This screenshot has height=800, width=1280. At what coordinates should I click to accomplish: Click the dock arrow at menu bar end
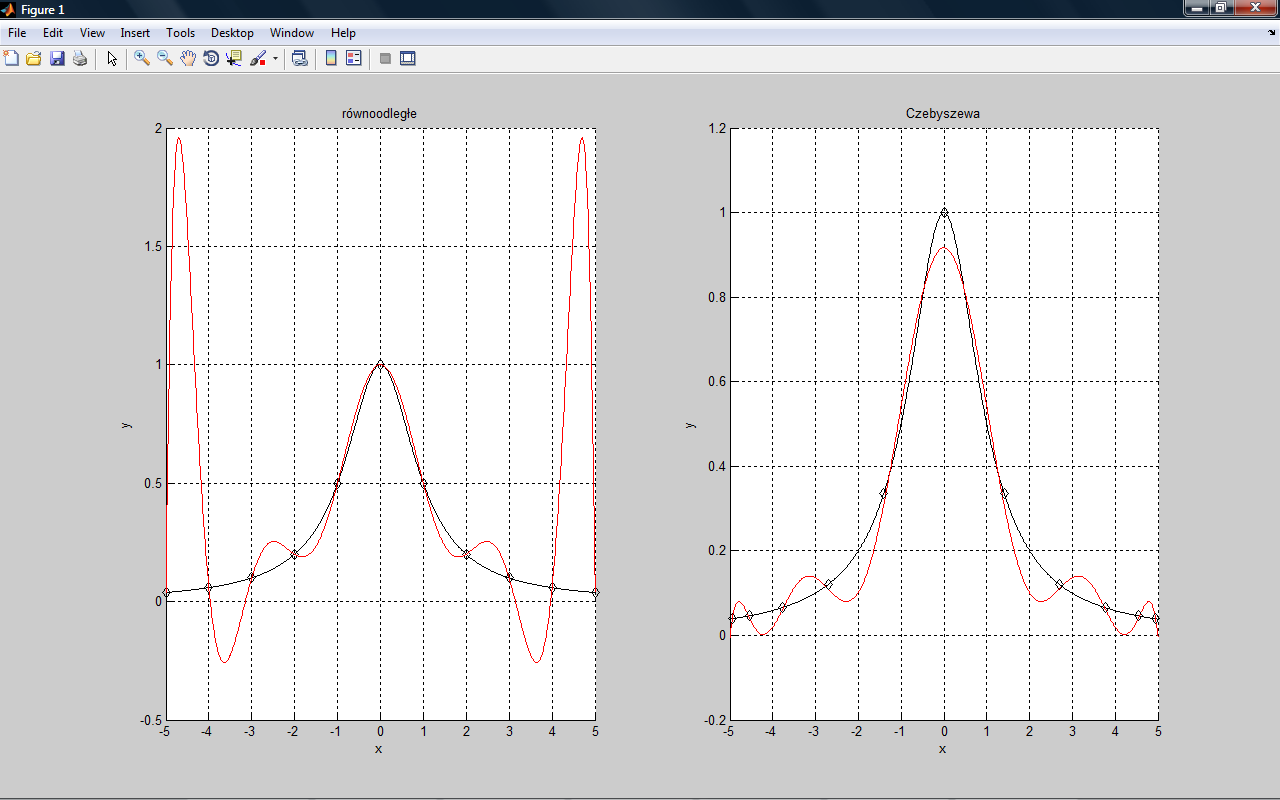(1272, 33)
